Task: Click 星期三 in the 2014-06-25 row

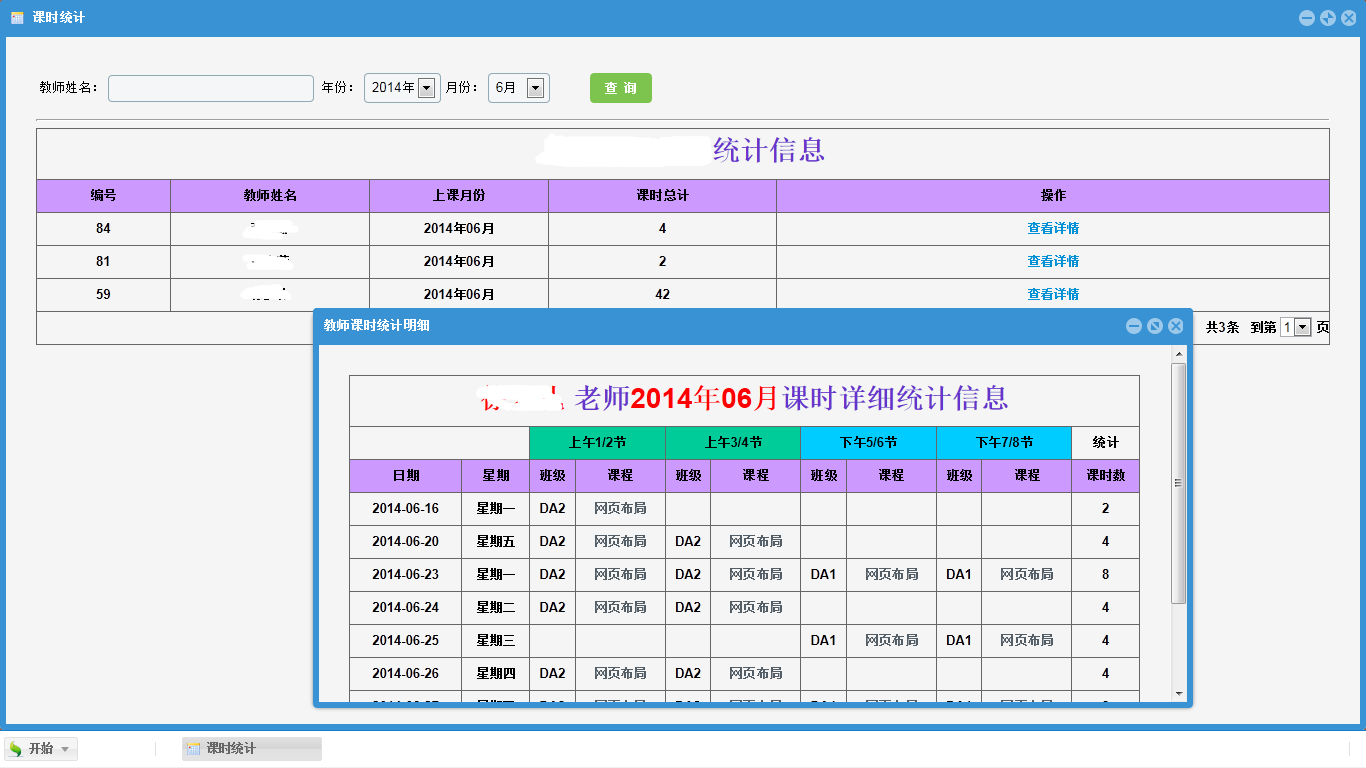Action: (496, 640)
